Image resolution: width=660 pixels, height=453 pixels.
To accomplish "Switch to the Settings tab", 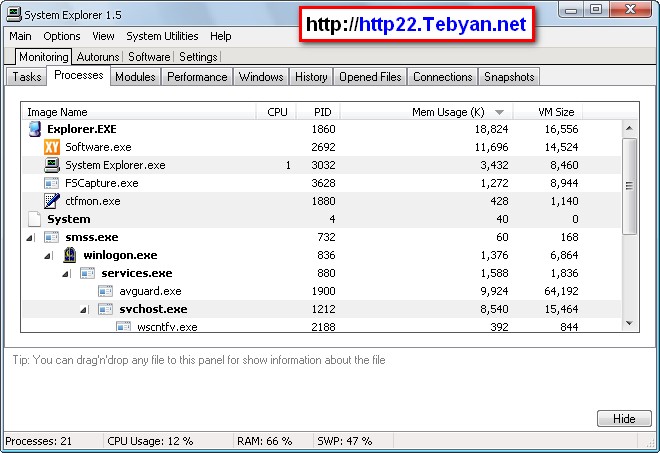I will (198, 57).
